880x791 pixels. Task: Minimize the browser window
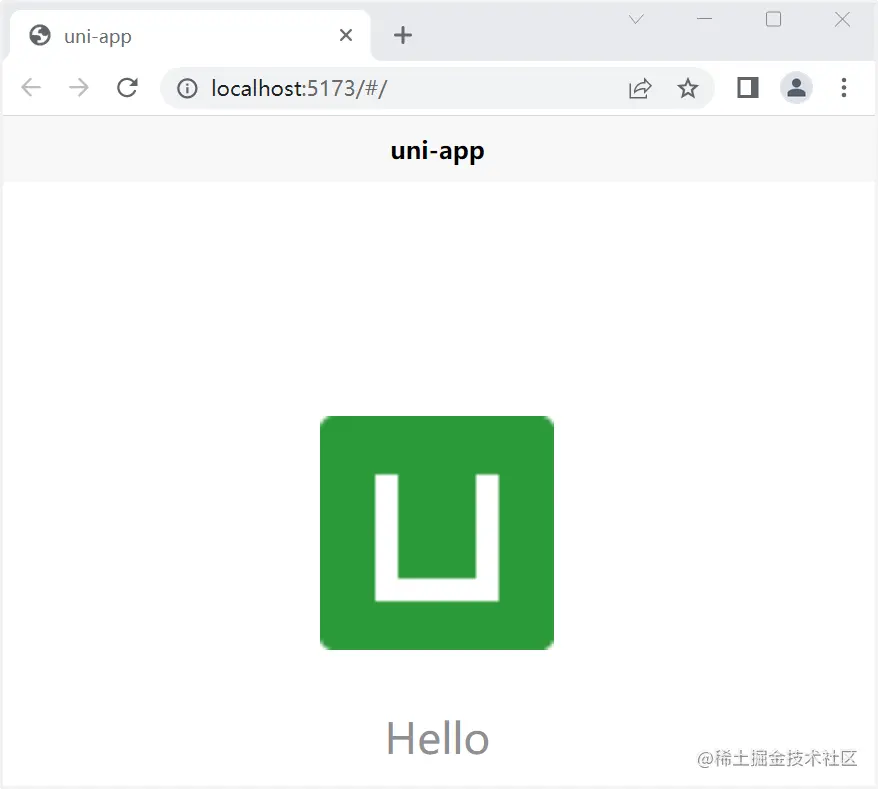(x=704, y=19)
